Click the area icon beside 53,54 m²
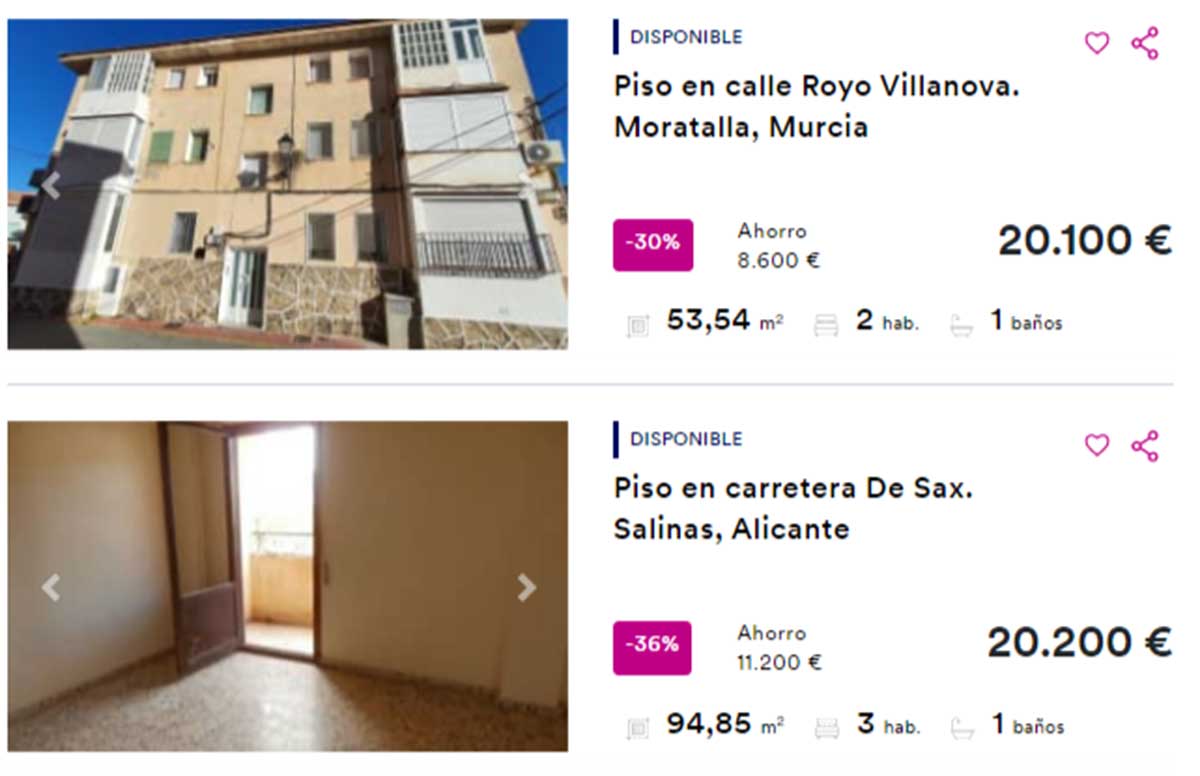1200x776 pixels. pyautogui.click(x=637, y=325)
